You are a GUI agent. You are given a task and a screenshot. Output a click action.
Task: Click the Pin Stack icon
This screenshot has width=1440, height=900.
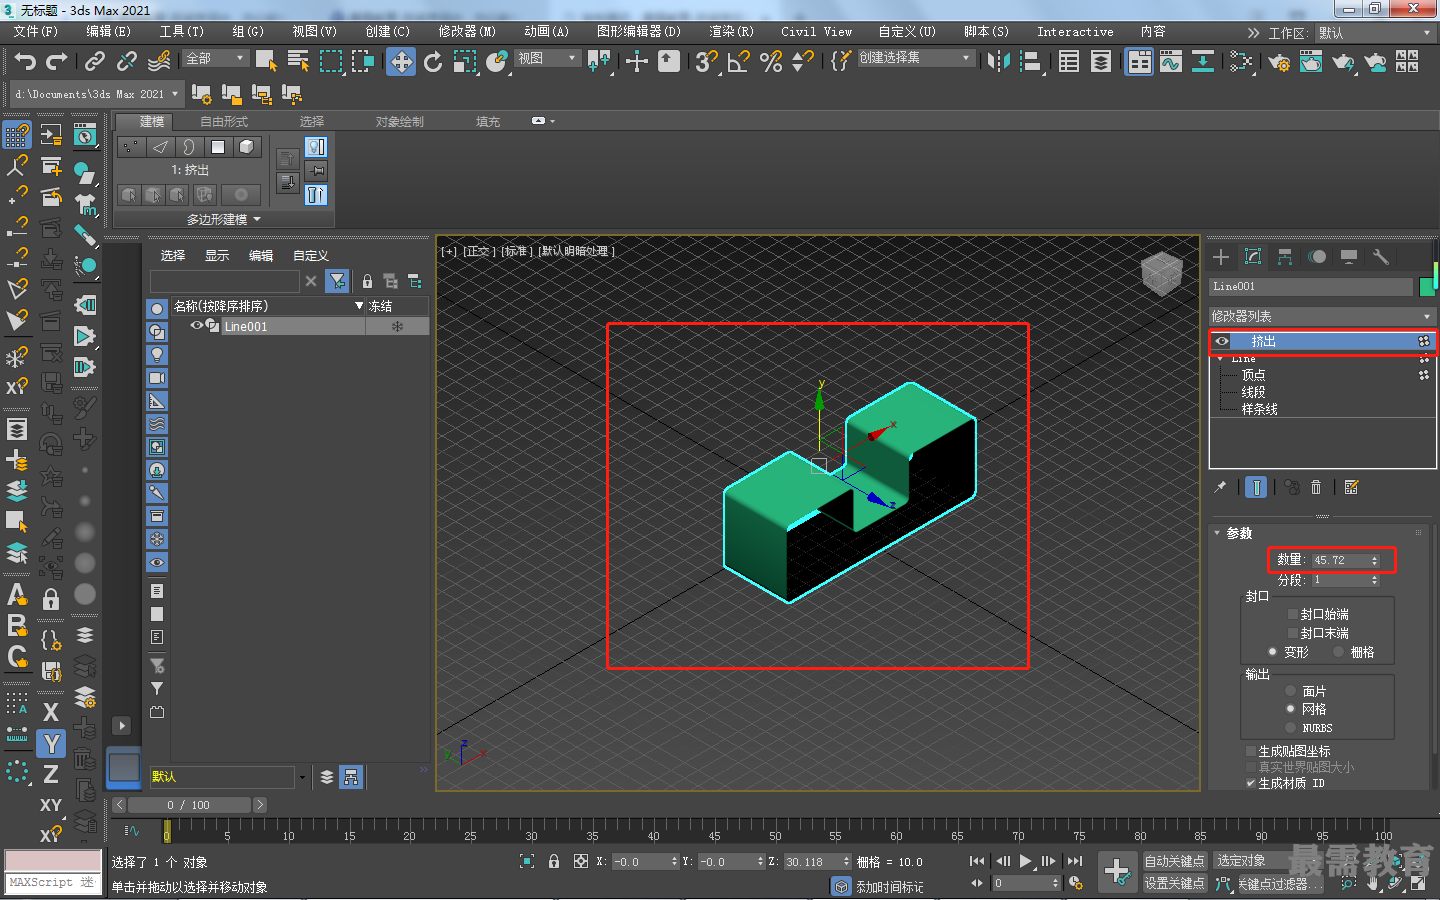(1220, 487)
